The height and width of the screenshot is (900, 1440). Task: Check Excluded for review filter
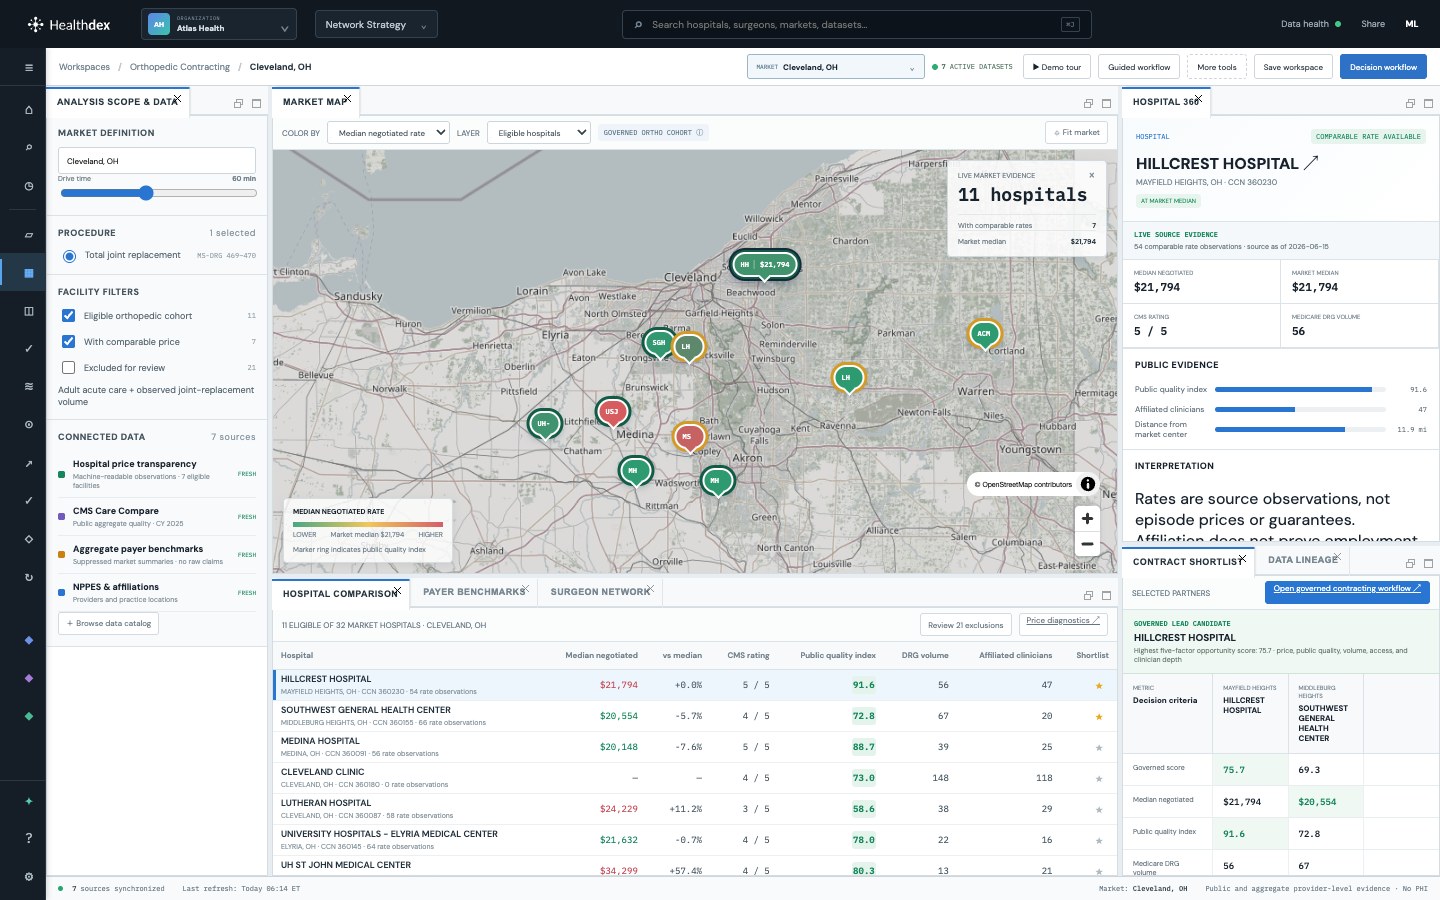tap(68, 368)
